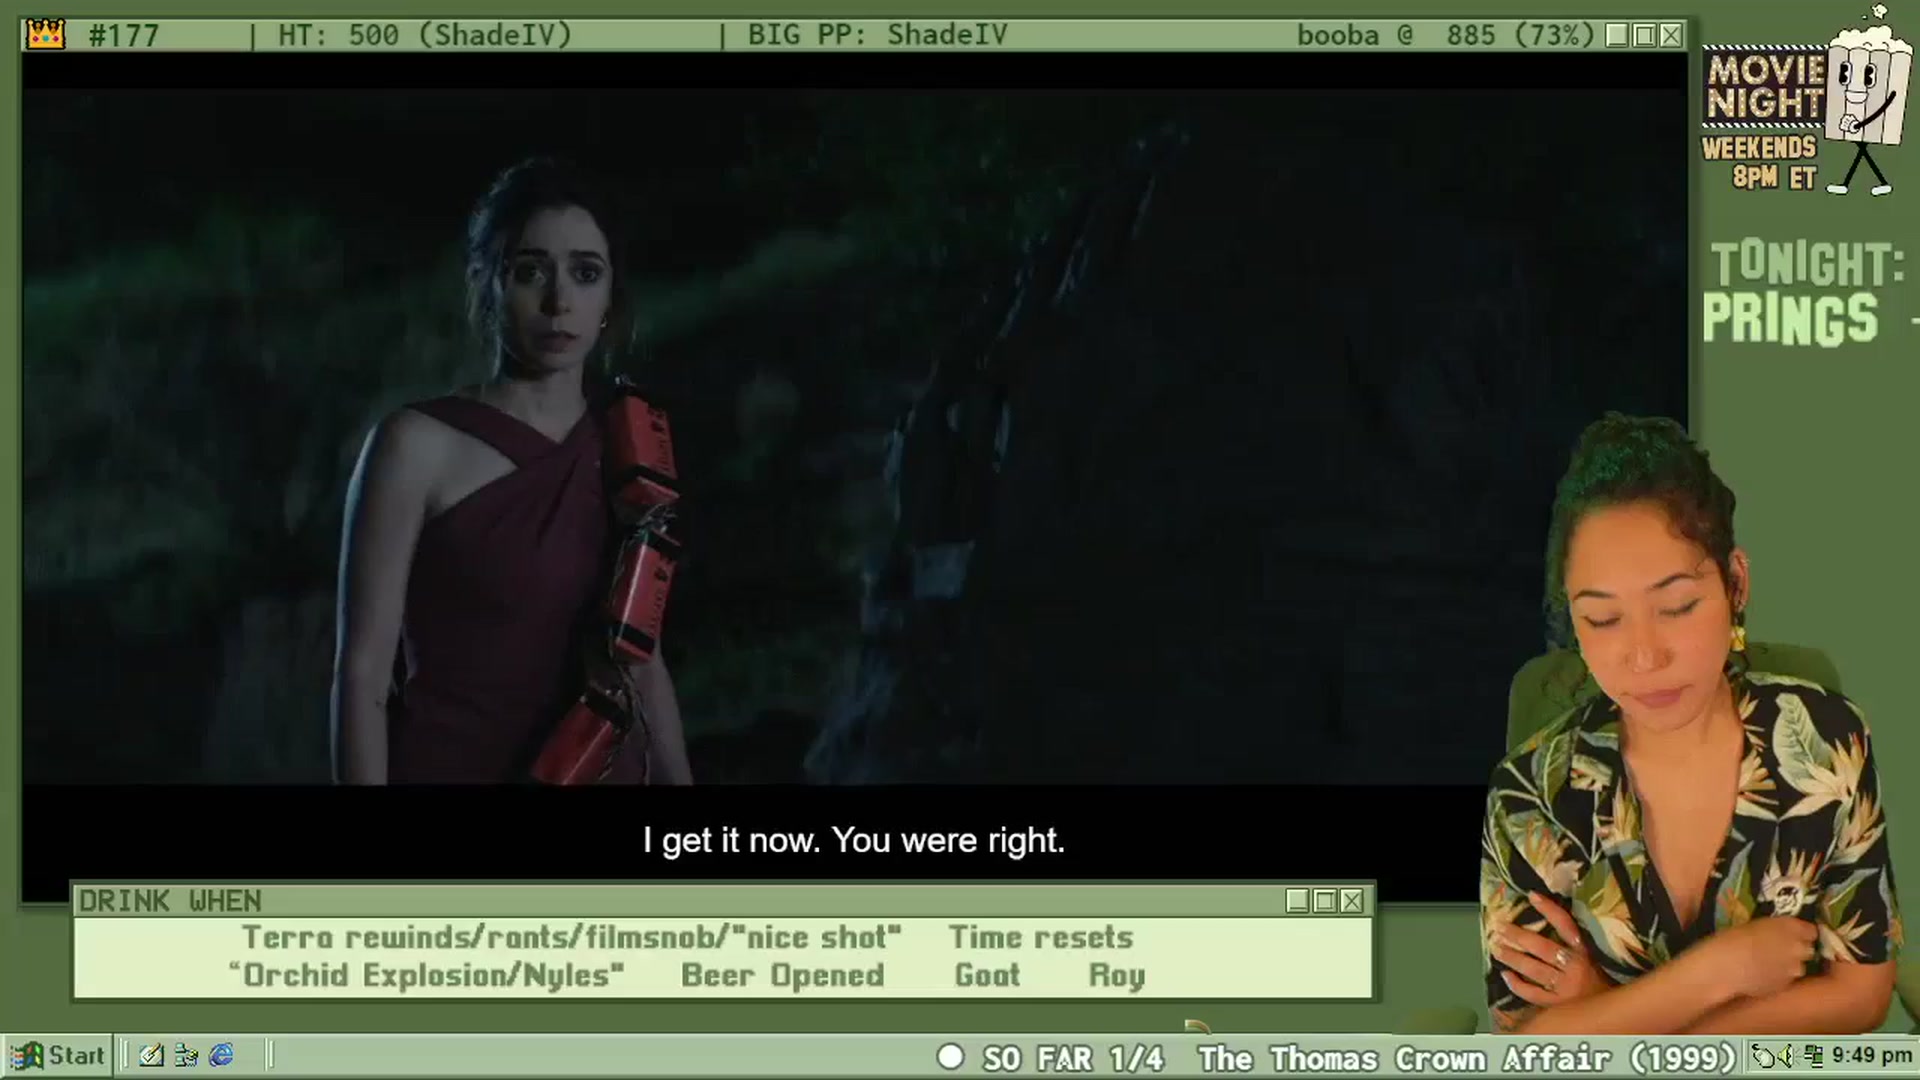The width and height of the screenshot is (1920, 1080).
Task: Click the 'Time resets' drink rule
Action: click(x=1040, y=937)
